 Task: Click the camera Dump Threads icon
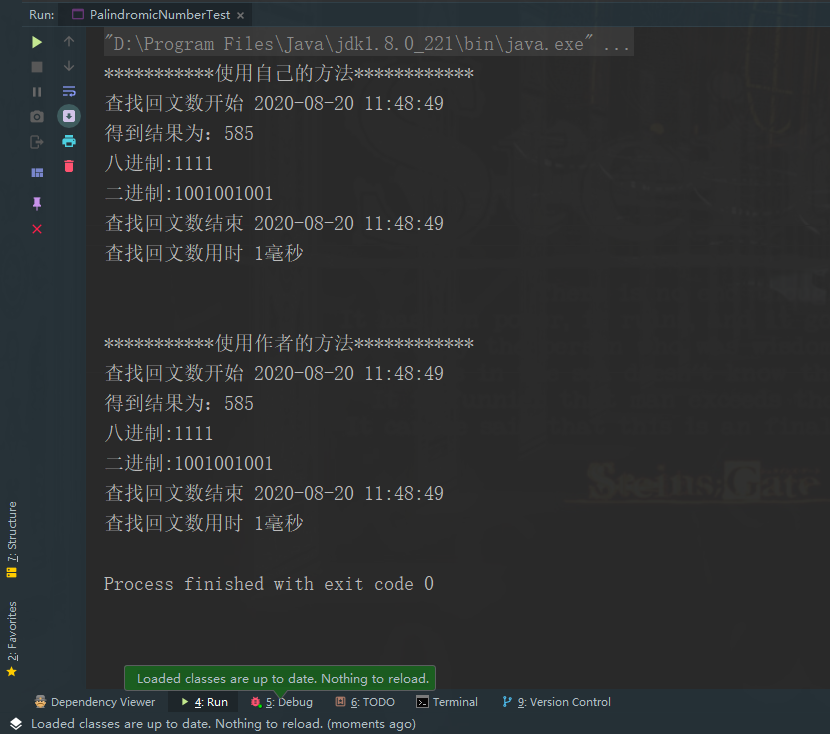click(37, 116)
